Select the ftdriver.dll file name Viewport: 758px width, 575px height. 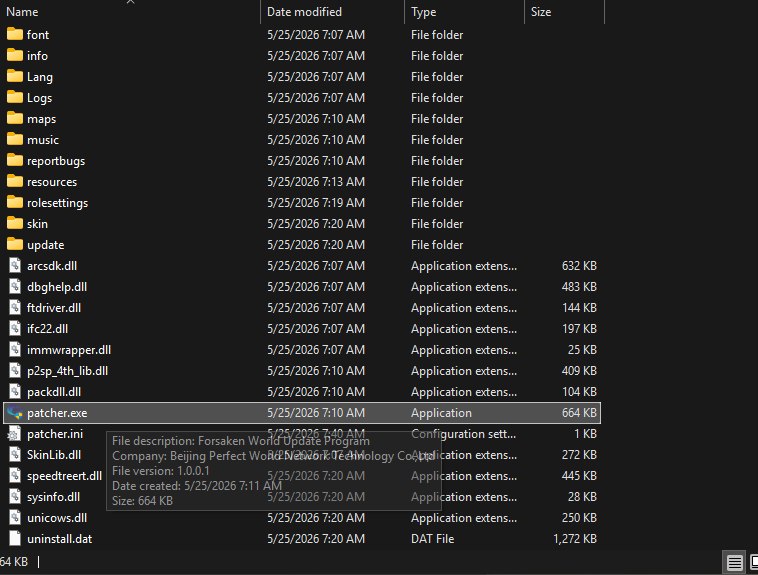[54, 308]
